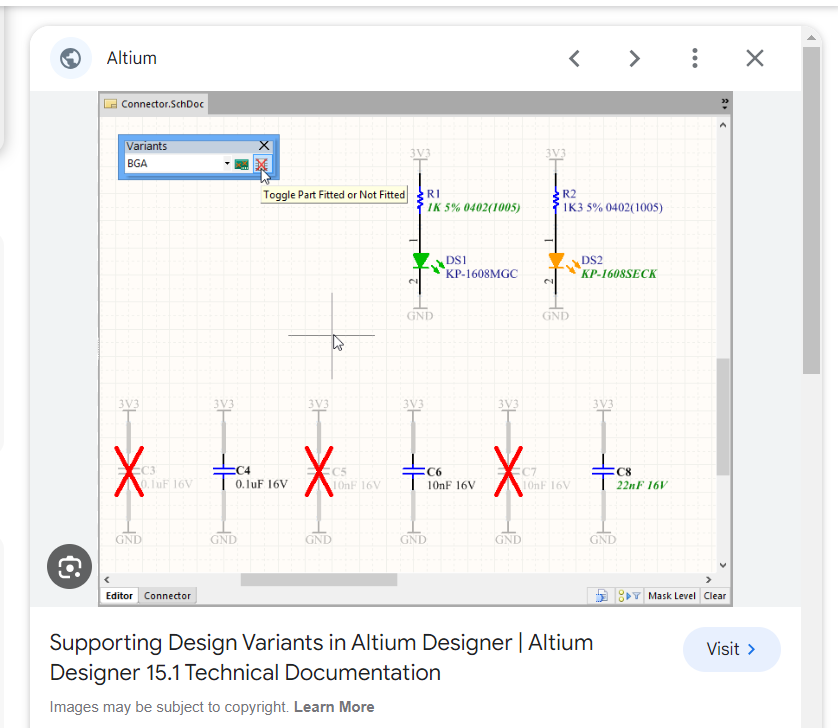Click the schematic vertical scrollbar thumb
Viewport: 838px width, 728px height.
[723, 416]
